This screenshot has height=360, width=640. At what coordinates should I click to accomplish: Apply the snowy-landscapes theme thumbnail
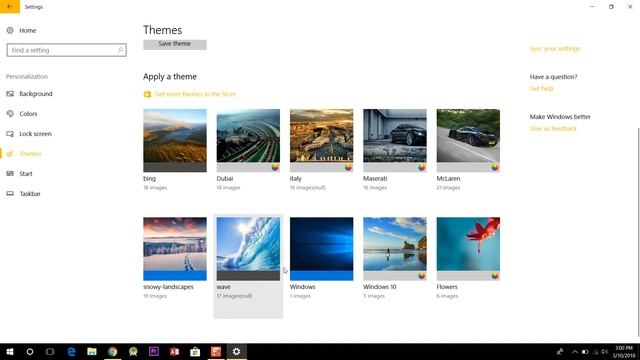175,249
